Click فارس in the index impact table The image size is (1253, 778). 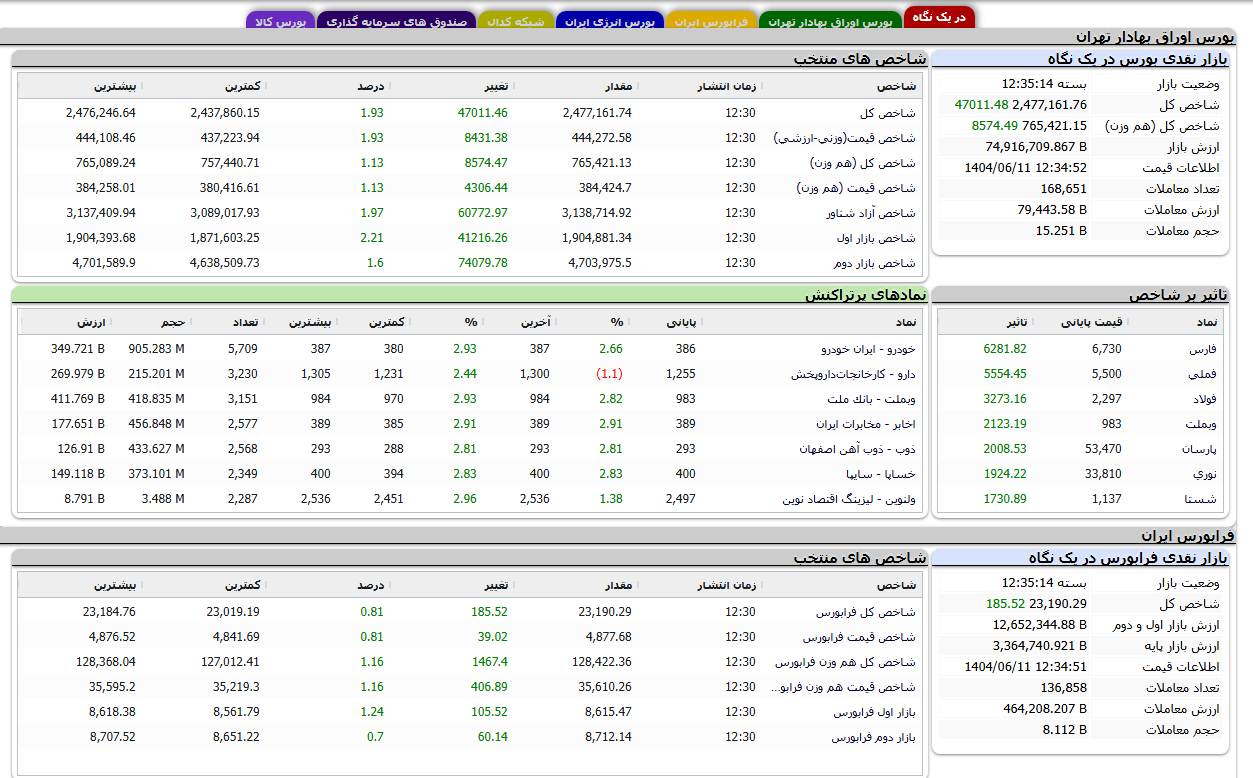tap(1204, 349)
